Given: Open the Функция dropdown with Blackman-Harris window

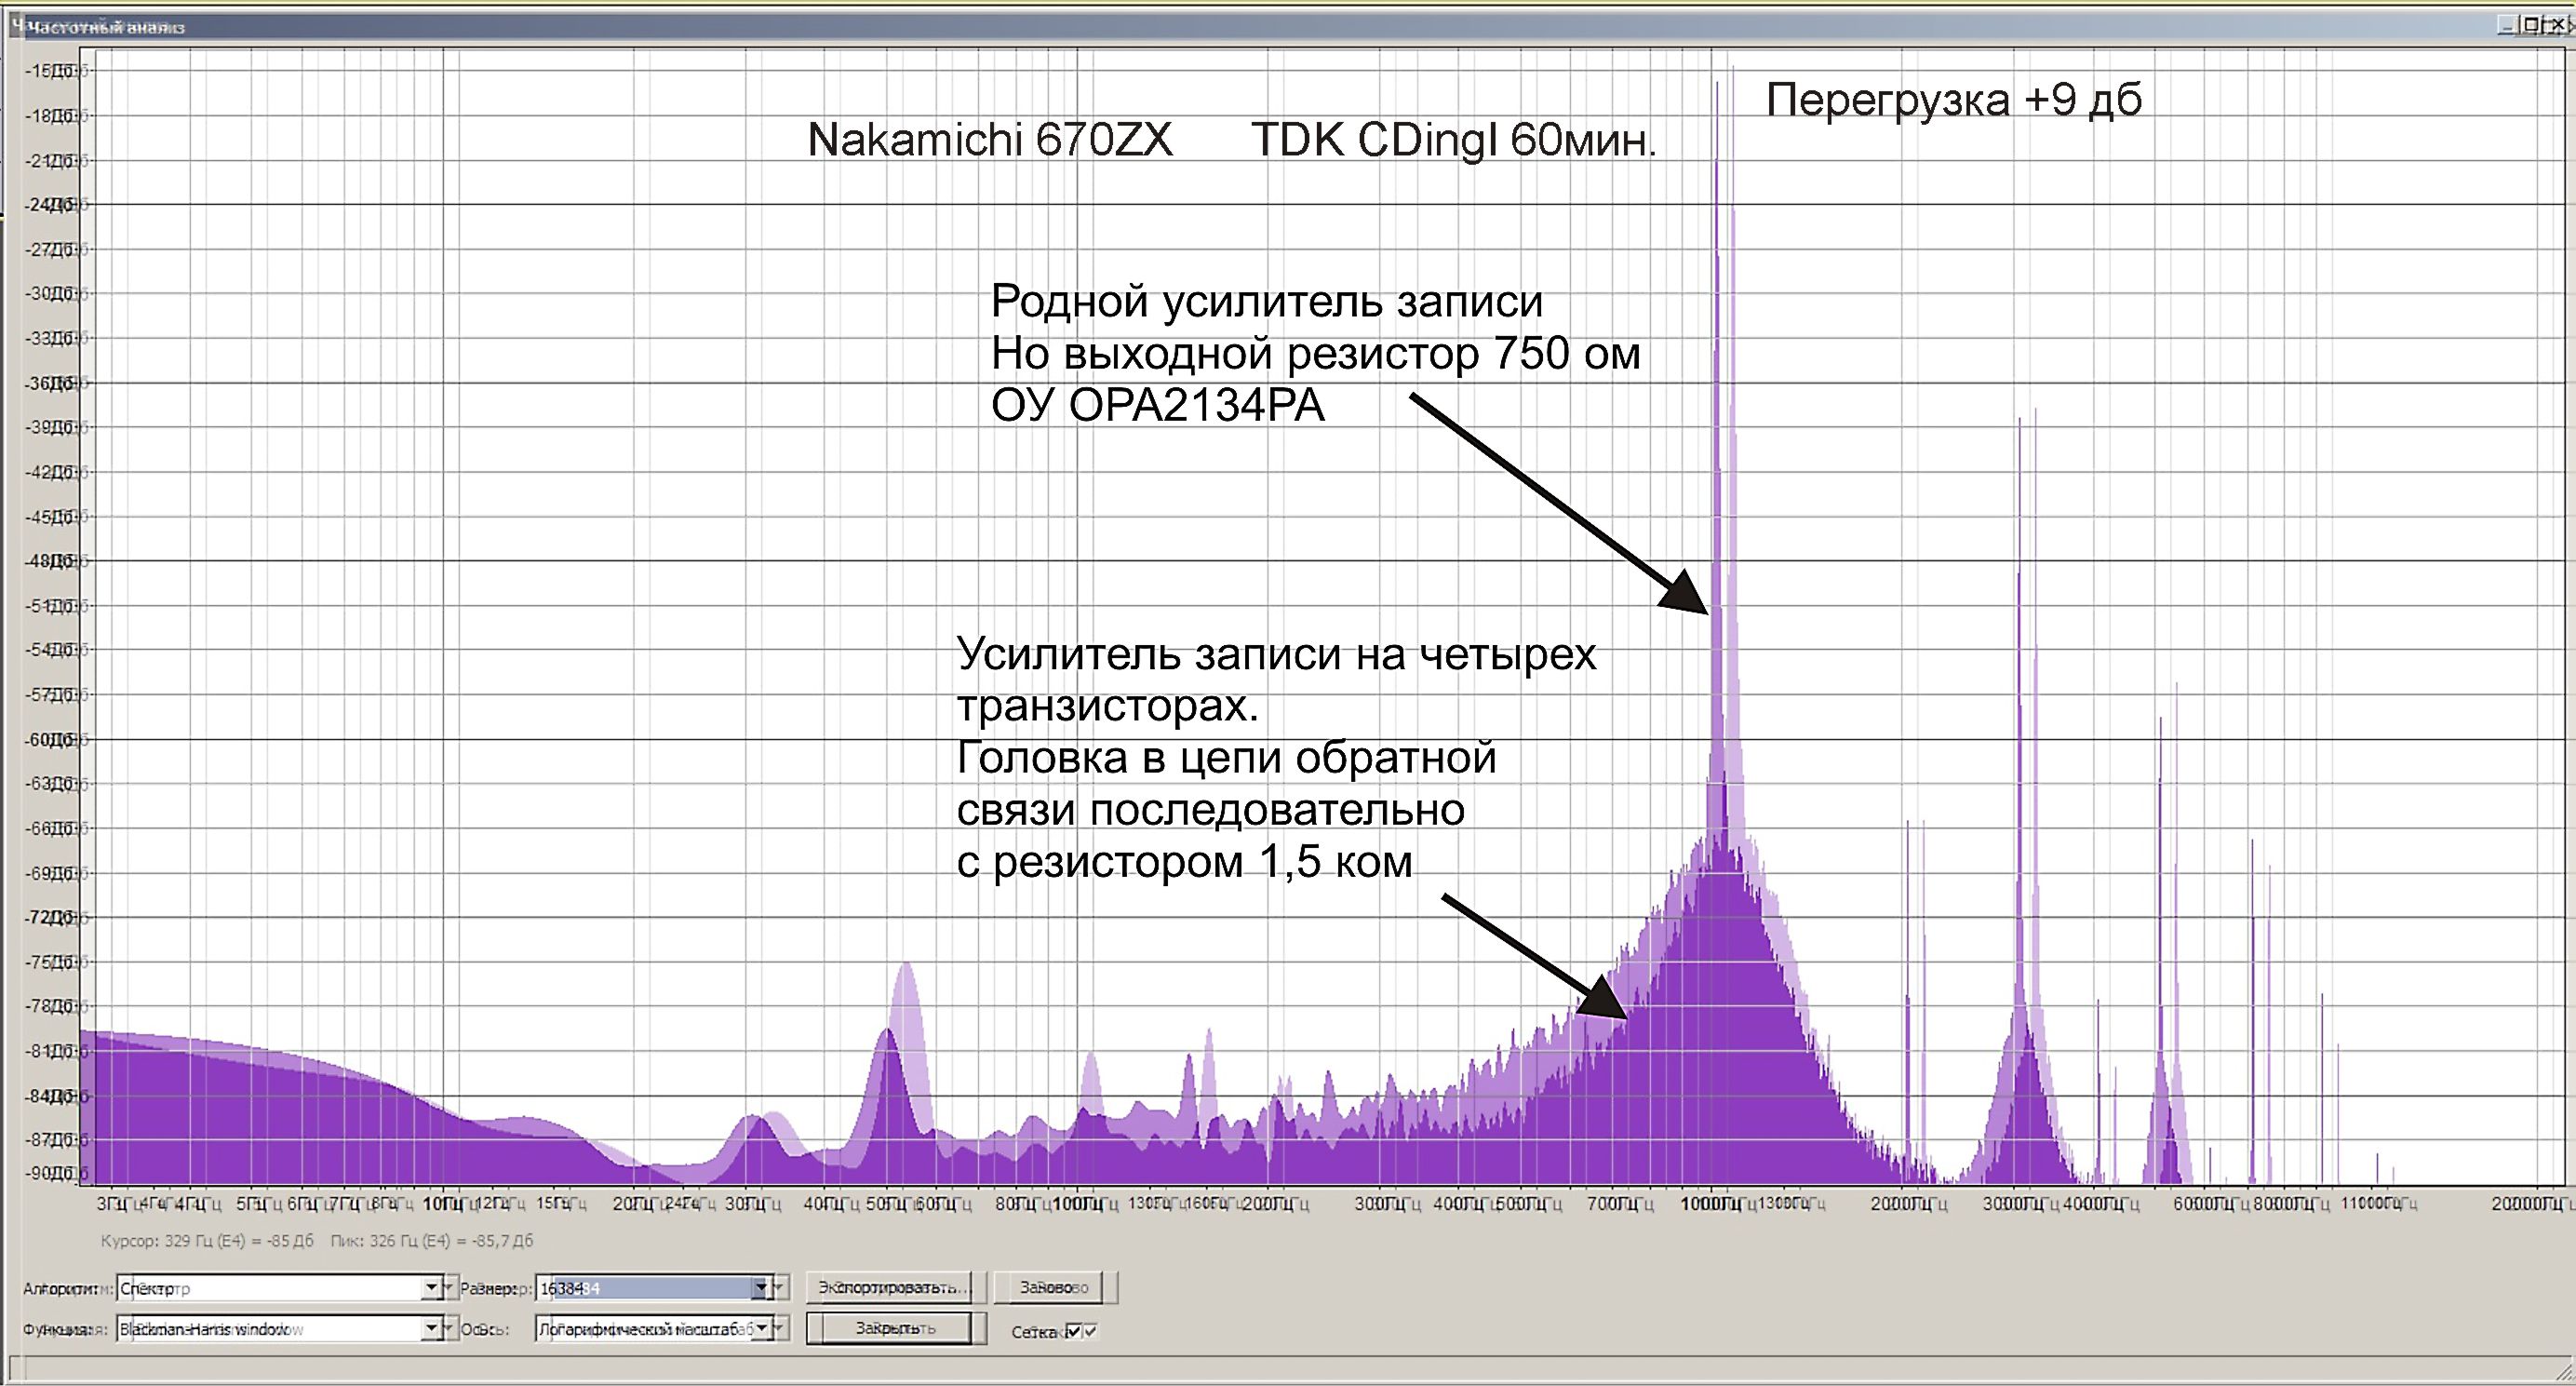Looking at the screenshot, I should [432, 1329].
